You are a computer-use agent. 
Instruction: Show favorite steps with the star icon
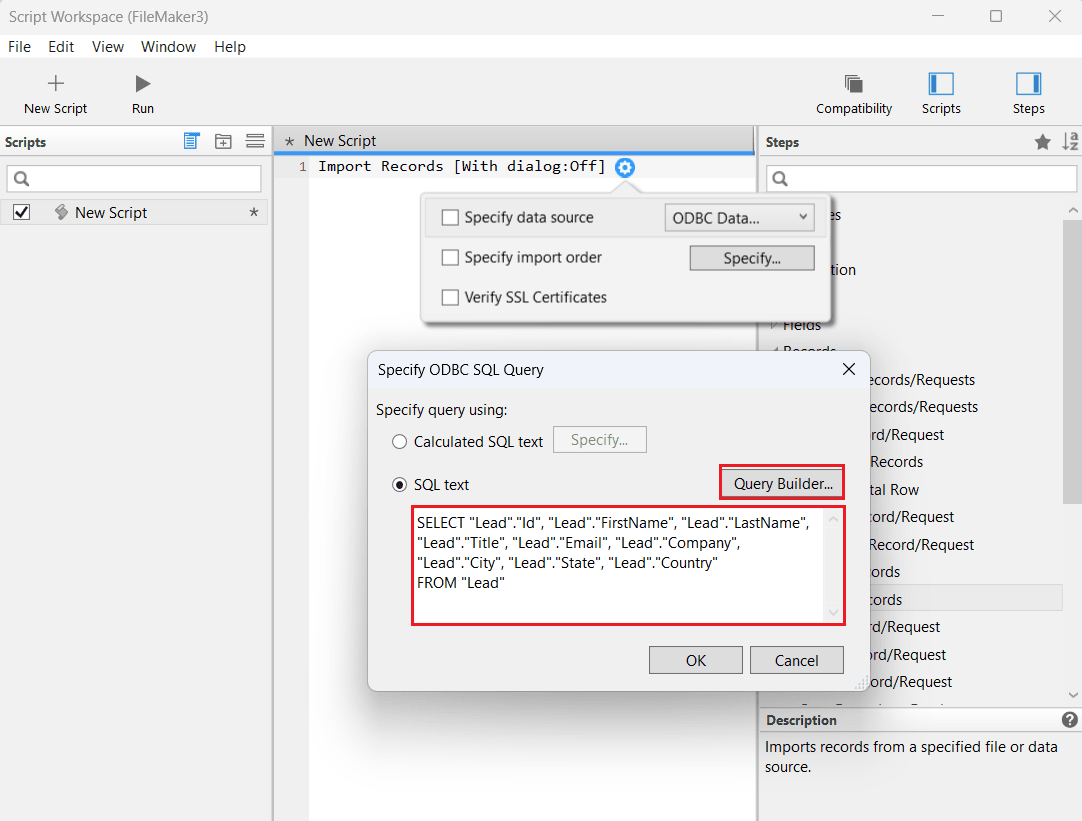1042,142
